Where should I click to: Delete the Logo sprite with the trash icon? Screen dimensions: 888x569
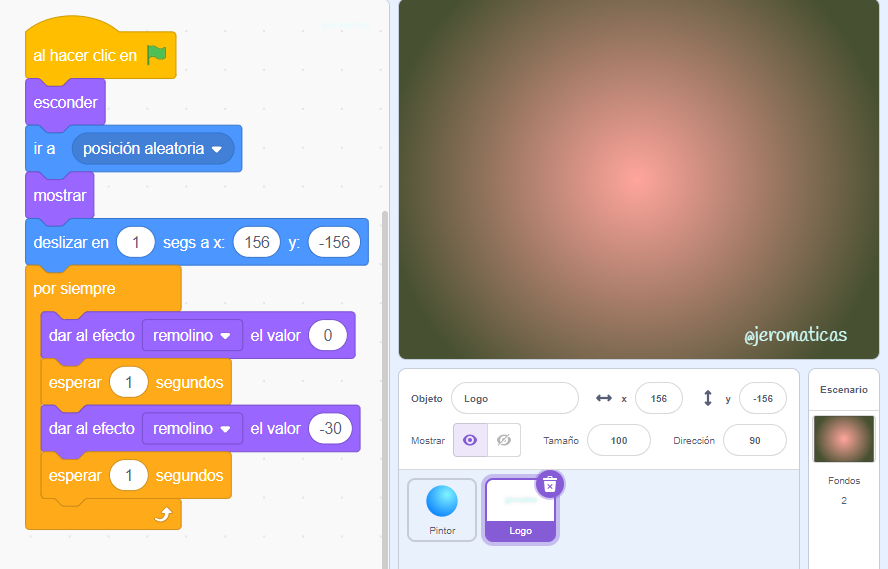tap(549, 485)
